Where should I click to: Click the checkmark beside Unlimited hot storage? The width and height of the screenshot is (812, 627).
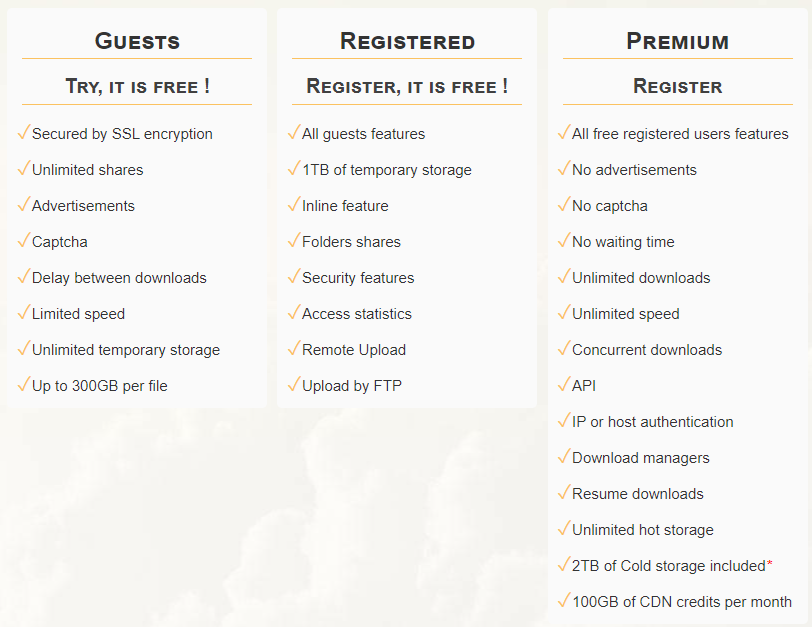(563, 529)
